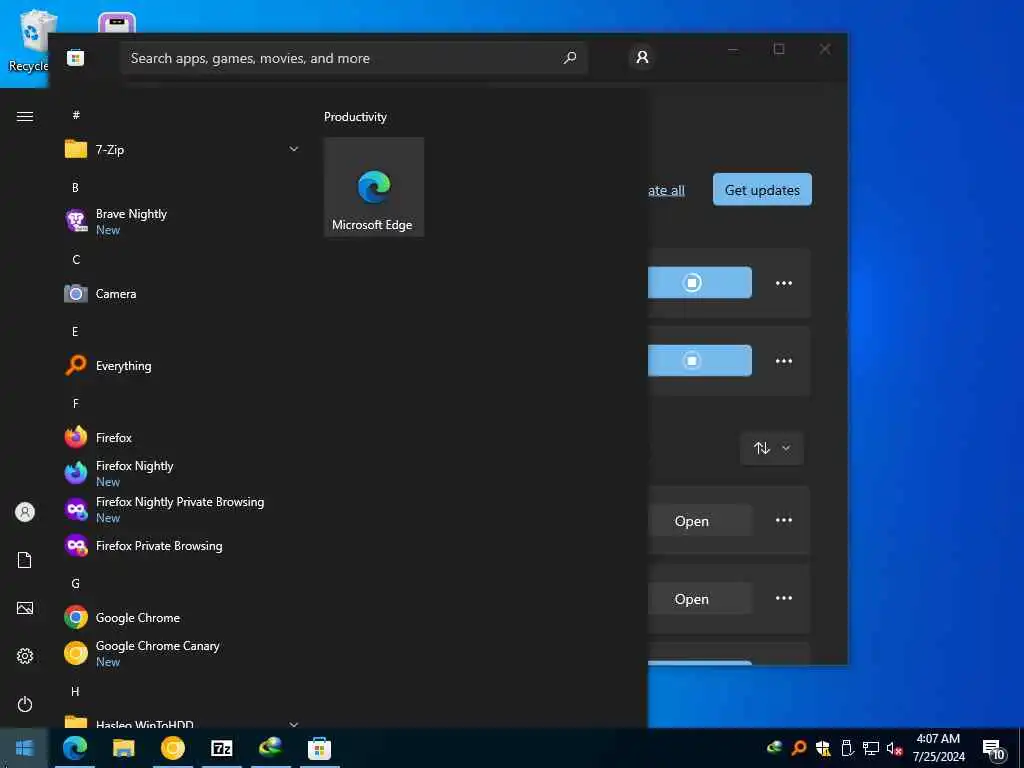Click the network icon in system tray
The height and width of the screenshot is (768, 1024).
click(x=870, y=748)
